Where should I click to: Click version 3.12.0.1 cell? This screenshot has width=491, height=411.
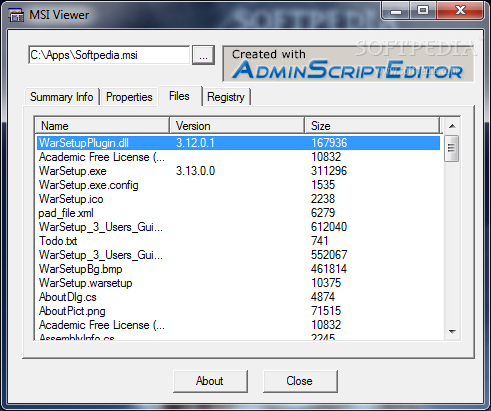[195, 143]
